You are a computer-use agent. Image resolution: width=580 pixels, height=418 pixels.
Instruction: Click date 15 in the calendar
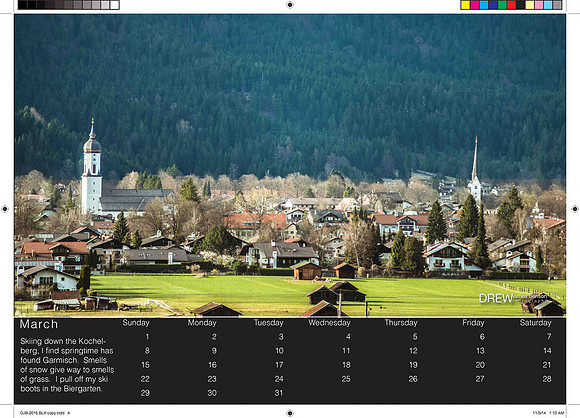coord(145,365)
